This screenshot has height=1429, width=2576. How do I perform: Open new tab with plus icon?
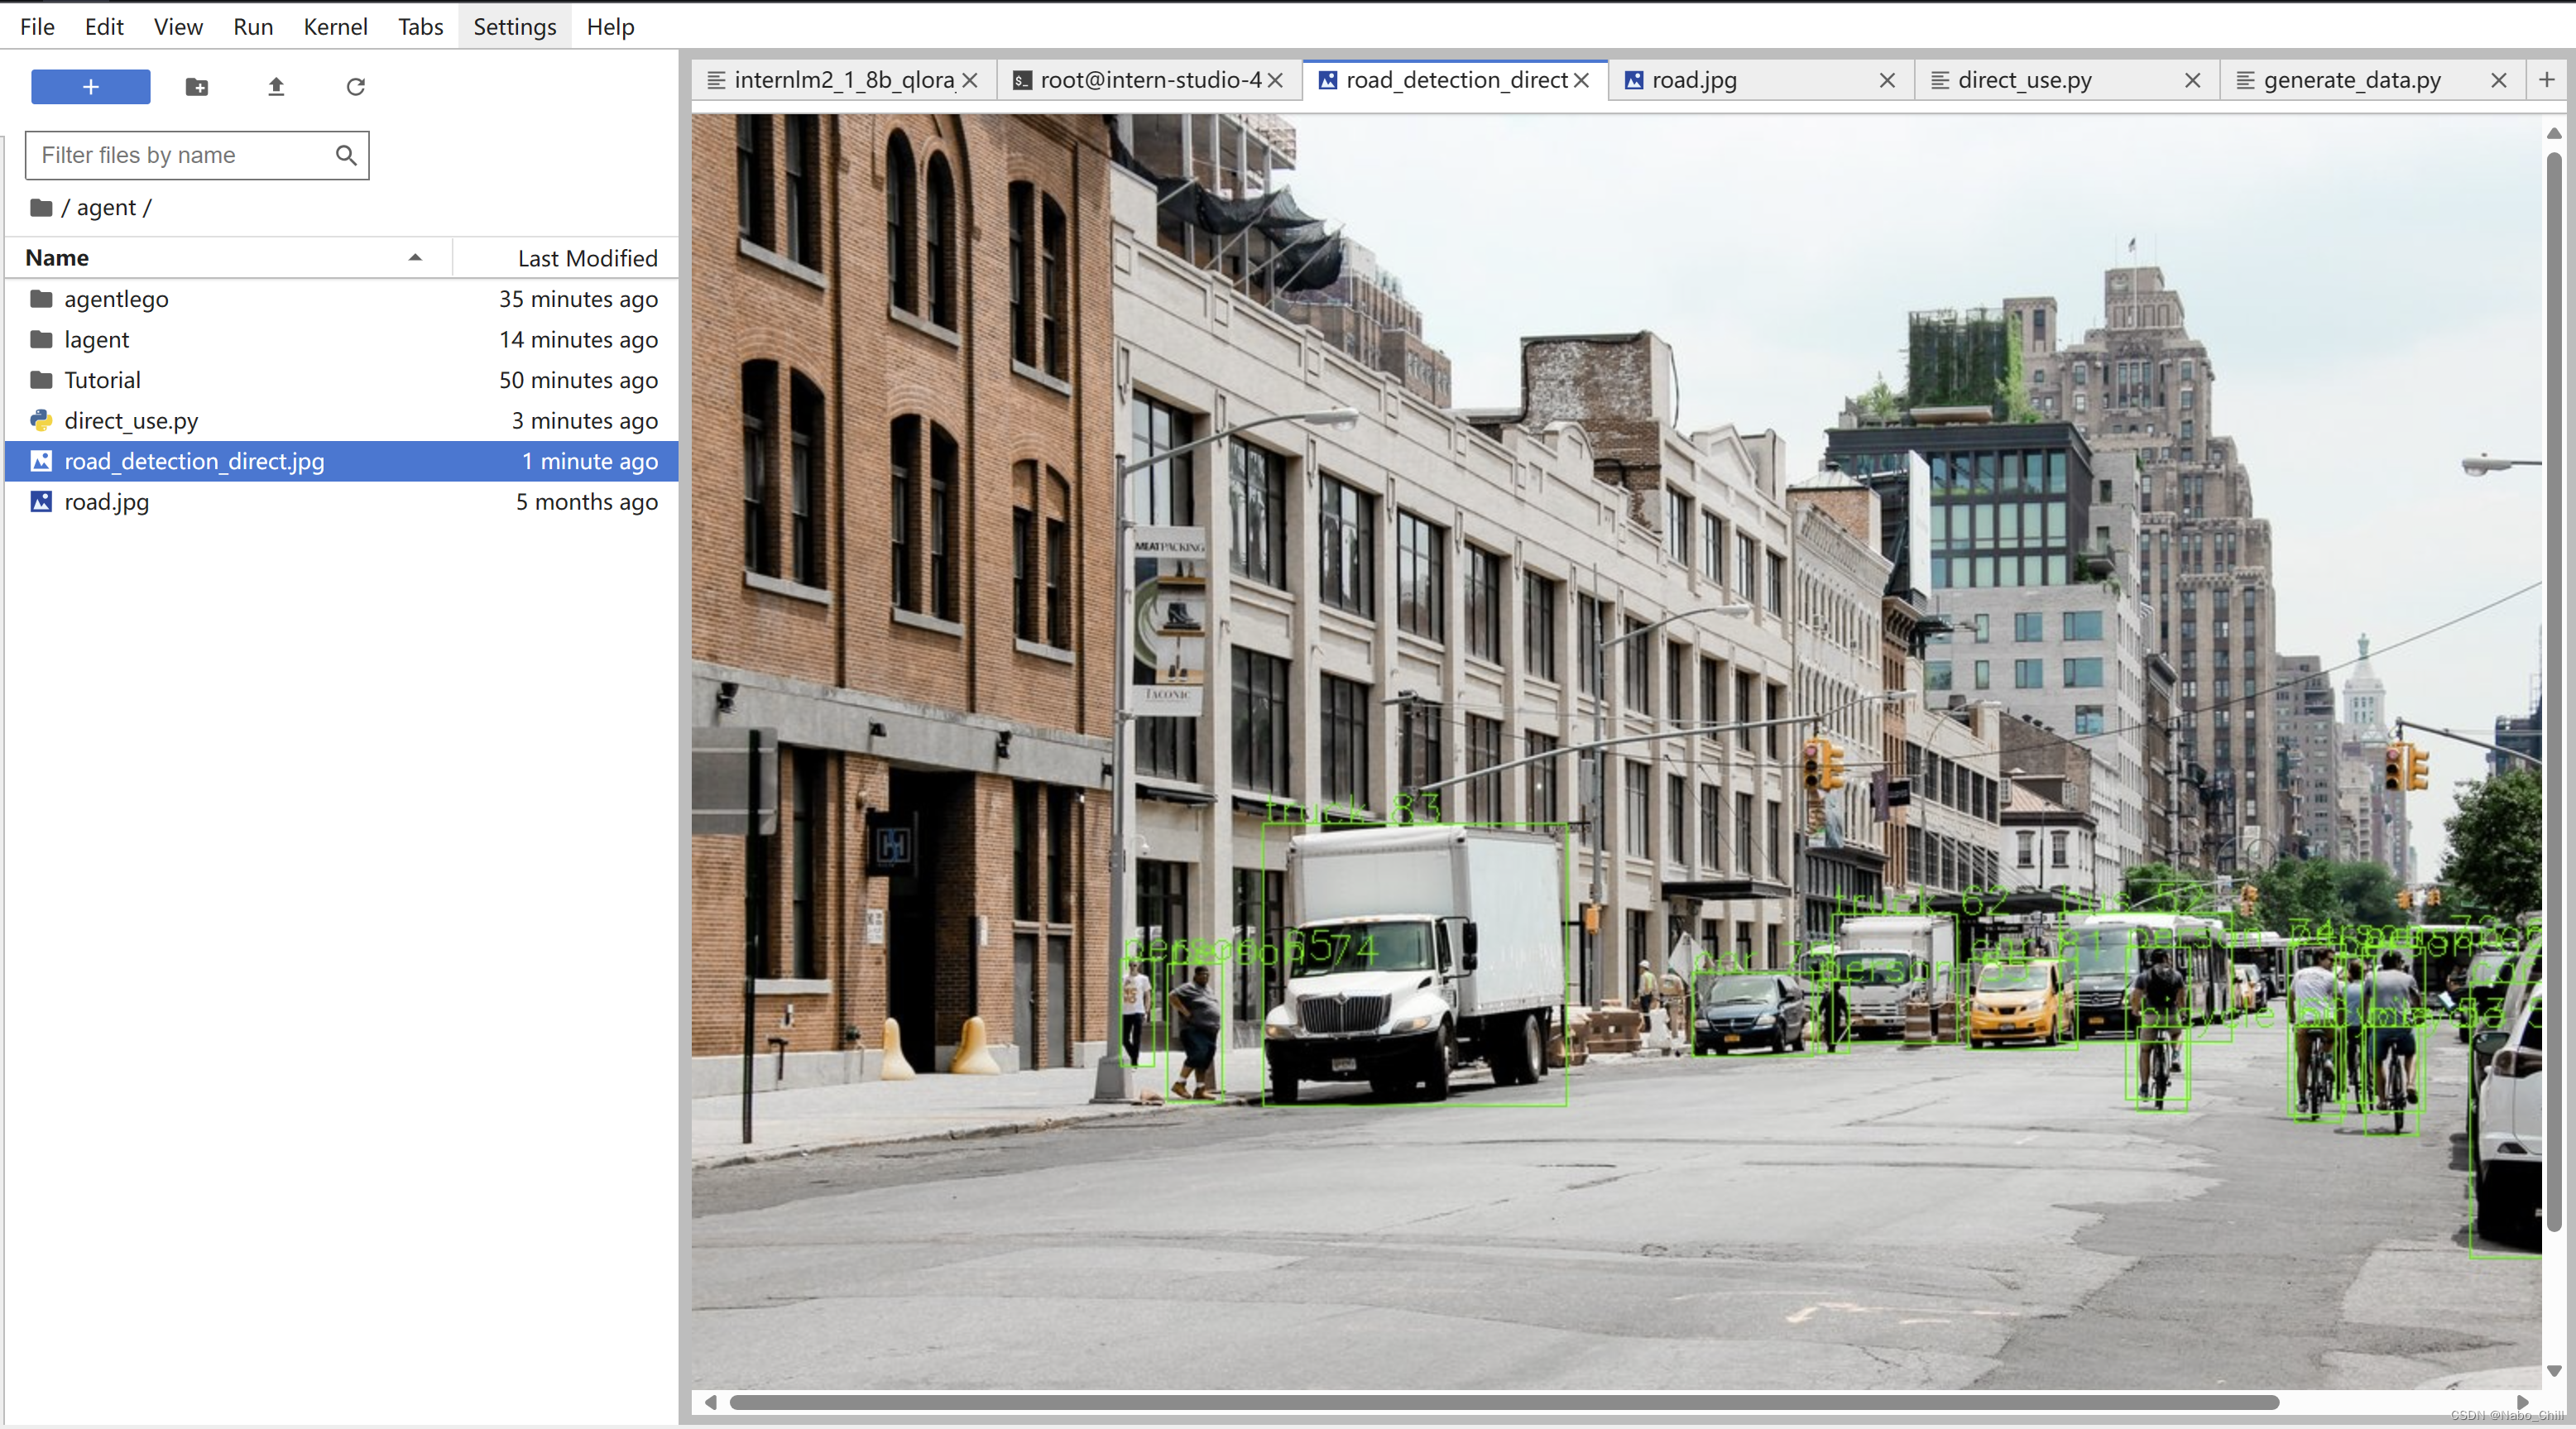(2546, 80)
